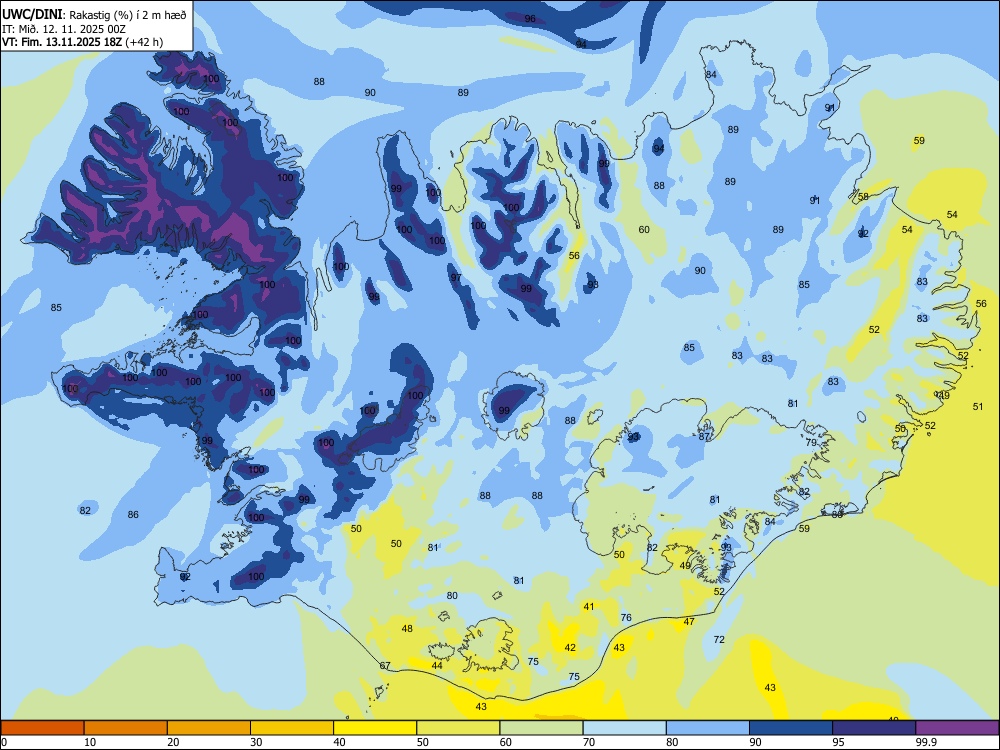Viewport: 1000px width, 750px height.
Task: Click the '44' humidity value on the map
Action: (437, 666)
